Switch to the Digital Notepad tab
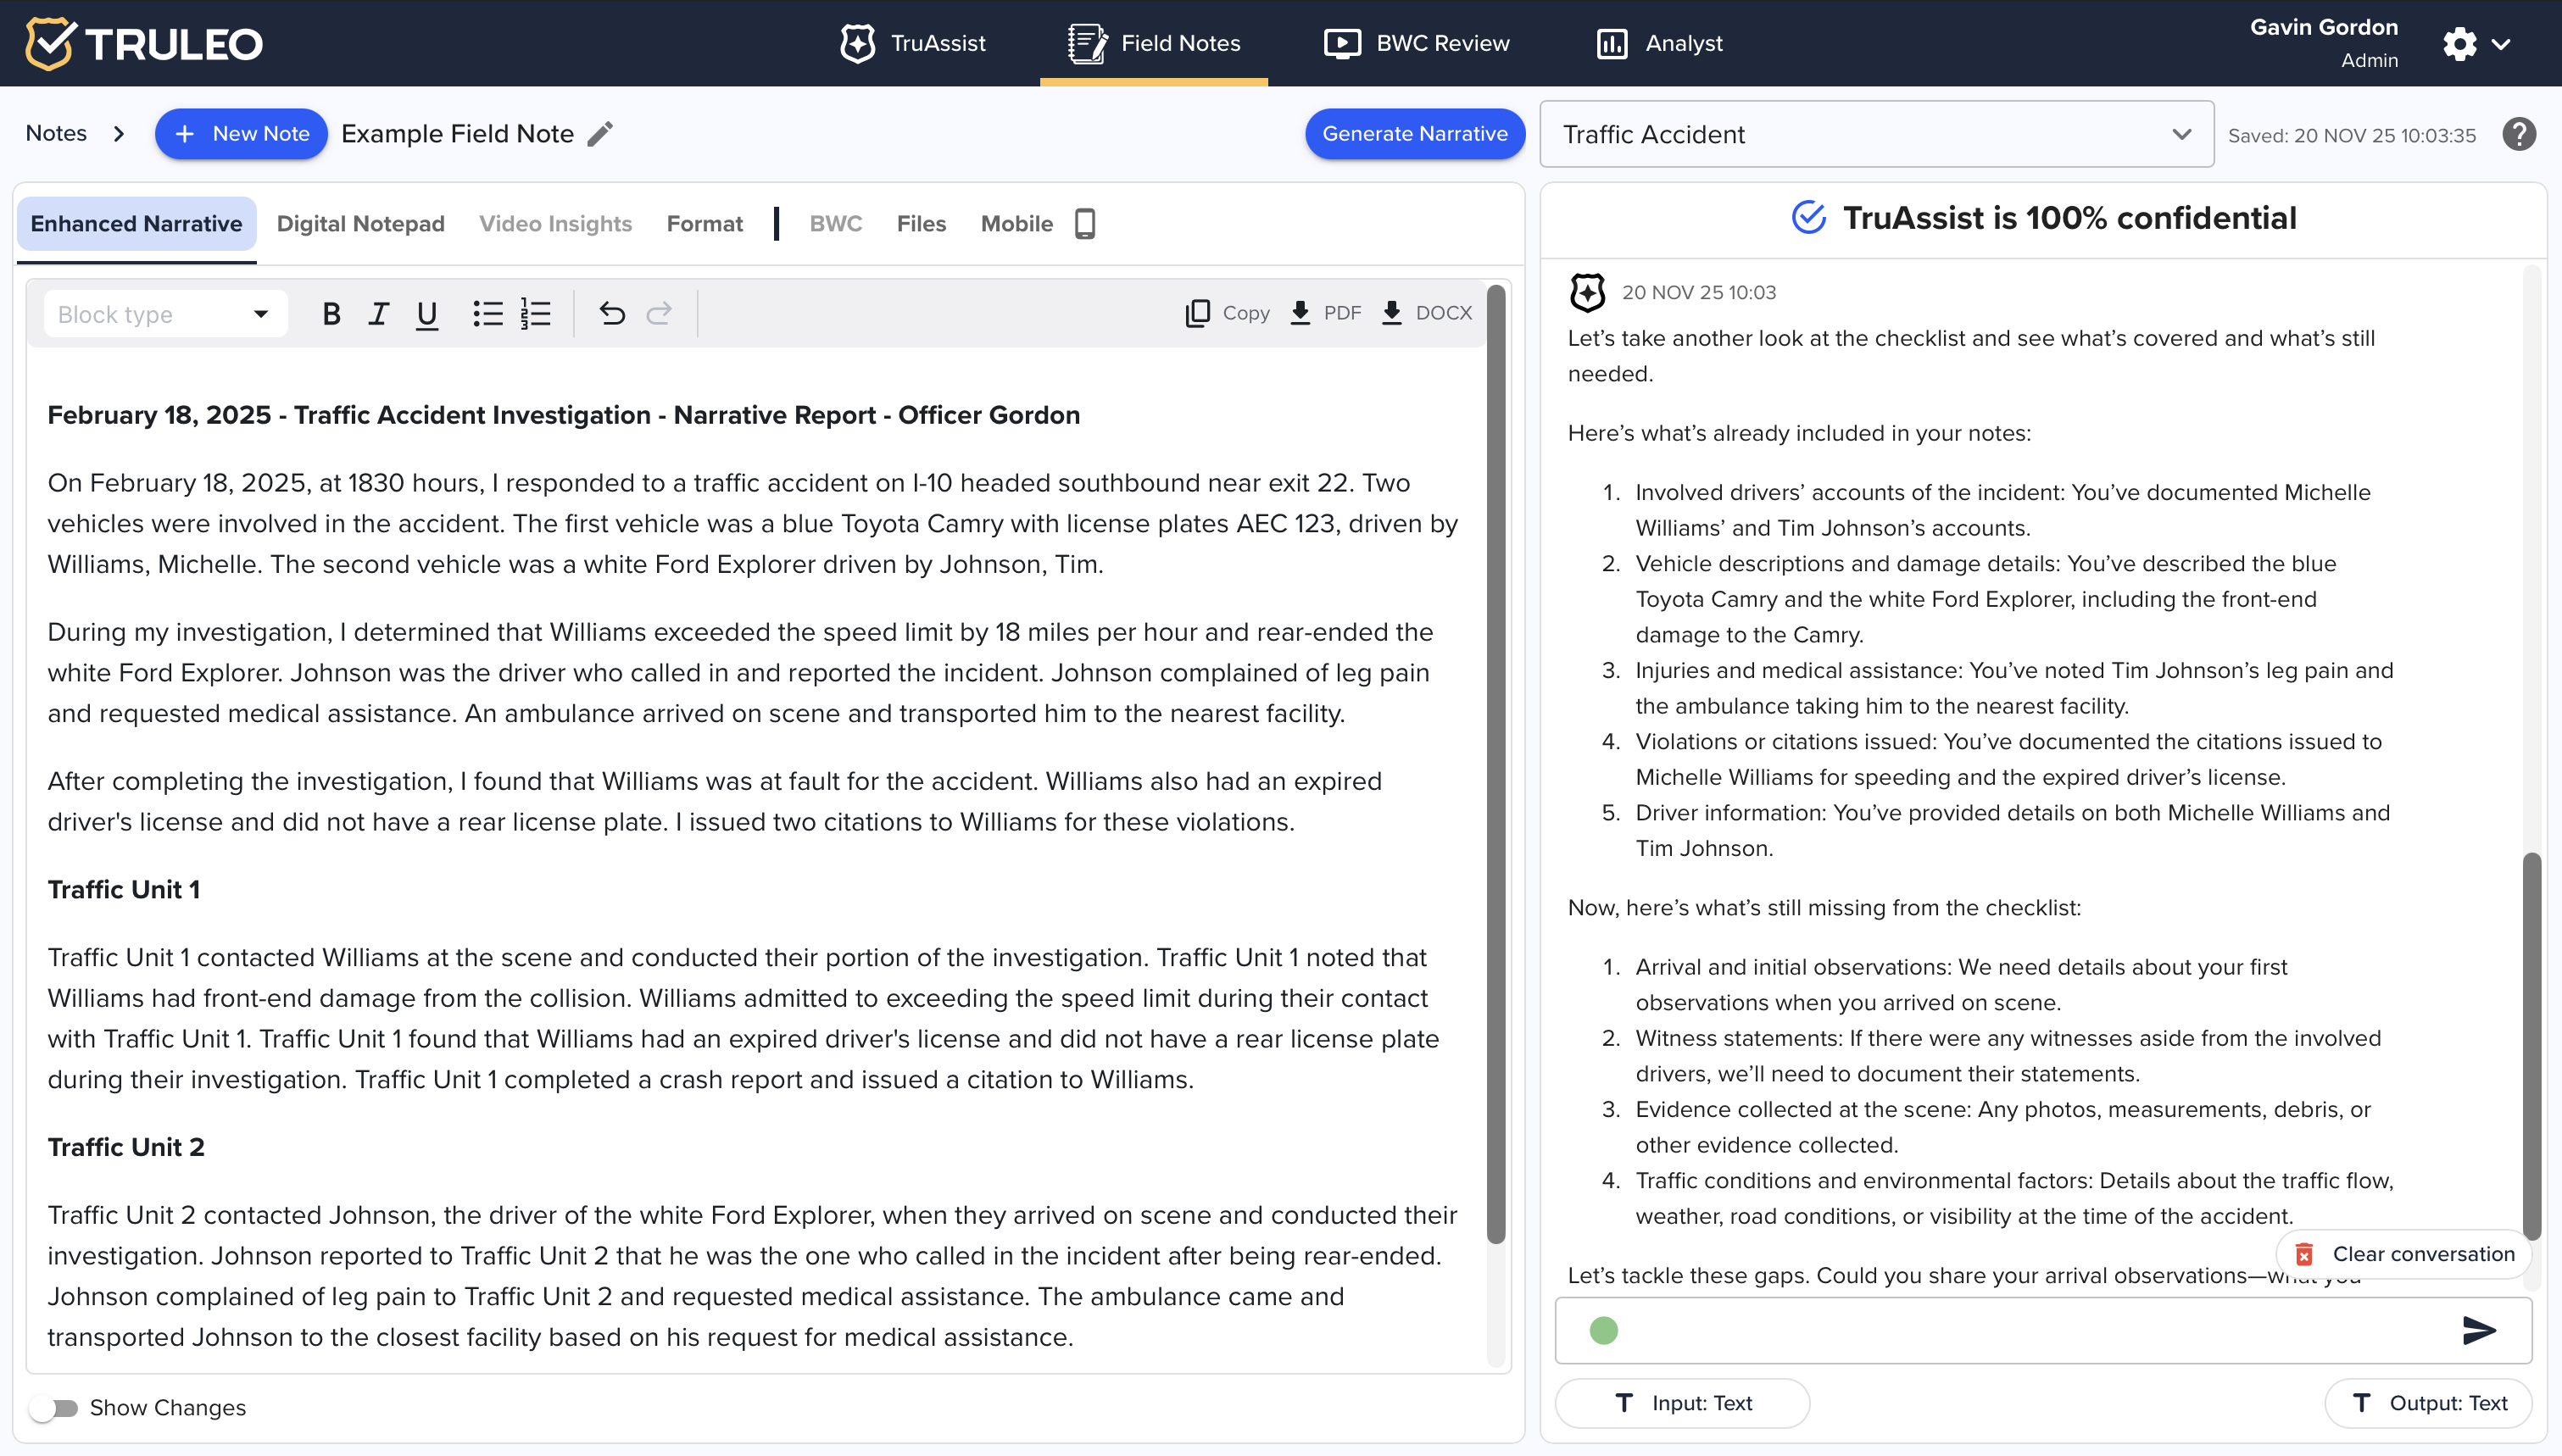The height and width of the screenshot is (1456, 2562). pos(360,224)
